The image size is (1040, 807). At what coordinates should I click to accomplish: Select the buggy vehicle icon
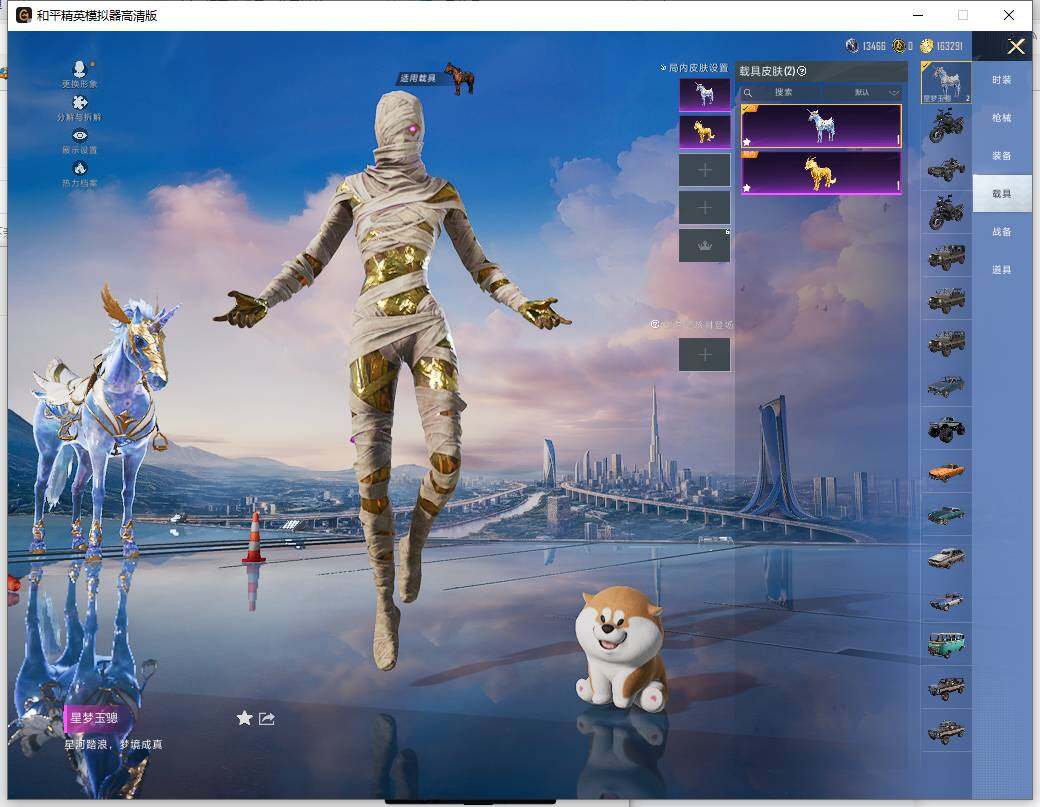[x=946, y=169]
